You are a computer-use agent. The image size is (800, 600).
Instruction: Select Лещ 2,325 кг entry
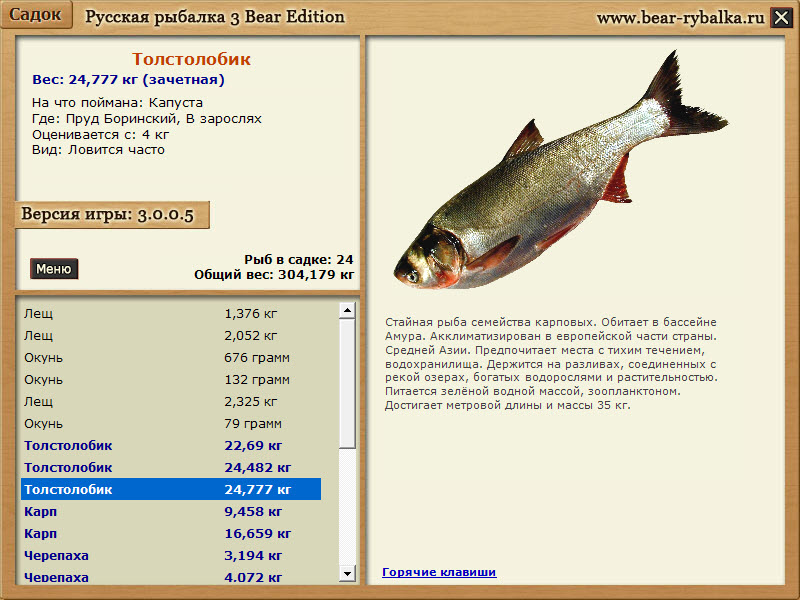pyautogui.click(x=170, y=402)
